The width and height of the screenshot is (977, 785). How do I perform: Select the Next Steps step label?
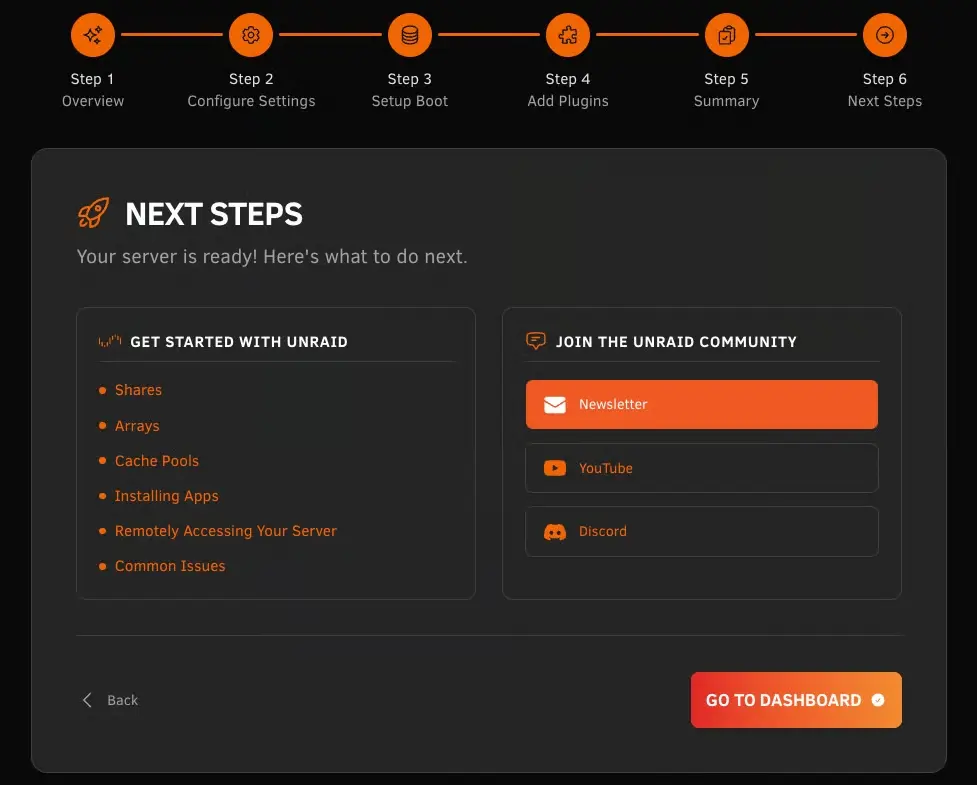(x=885, y=101)
